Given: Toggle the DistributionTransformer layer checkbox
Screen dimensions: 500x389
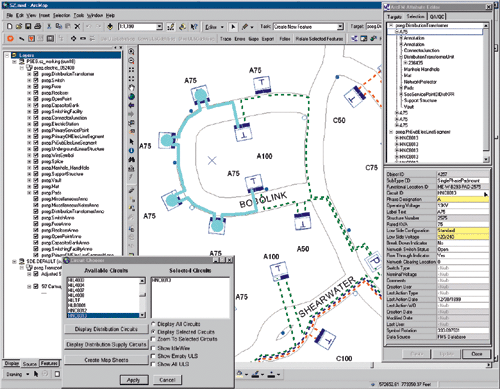Looking at the screenshot, I should point(36,74).
